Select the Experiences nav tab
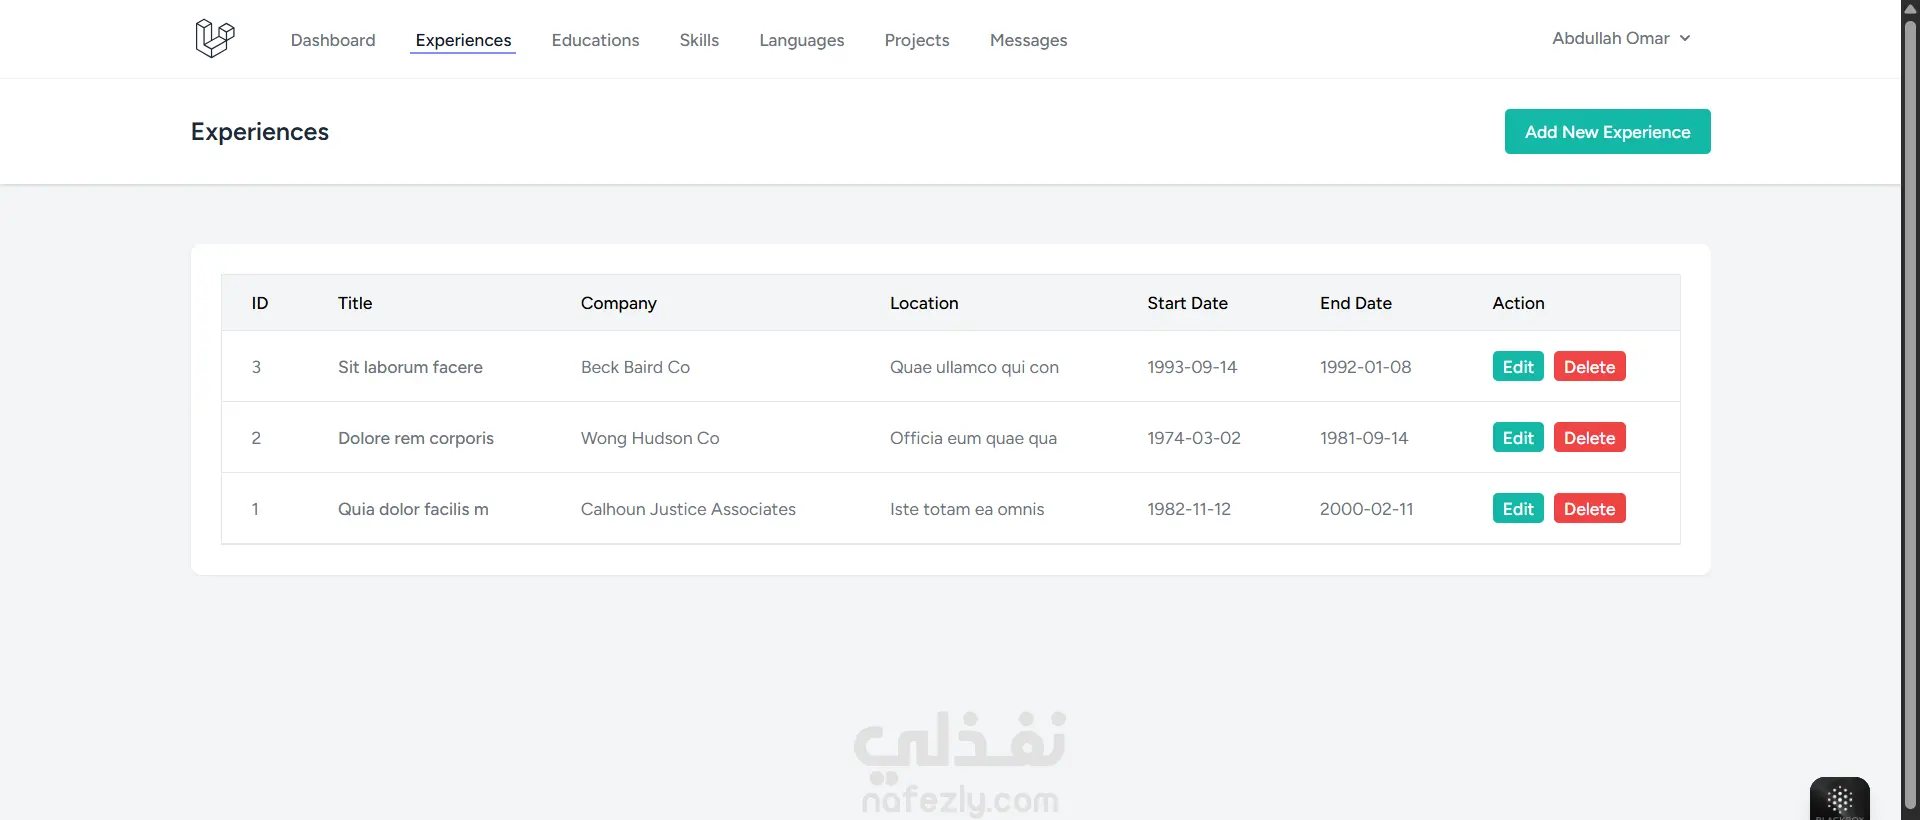Viewport: 1920px width, 820px height. point(463,40)
